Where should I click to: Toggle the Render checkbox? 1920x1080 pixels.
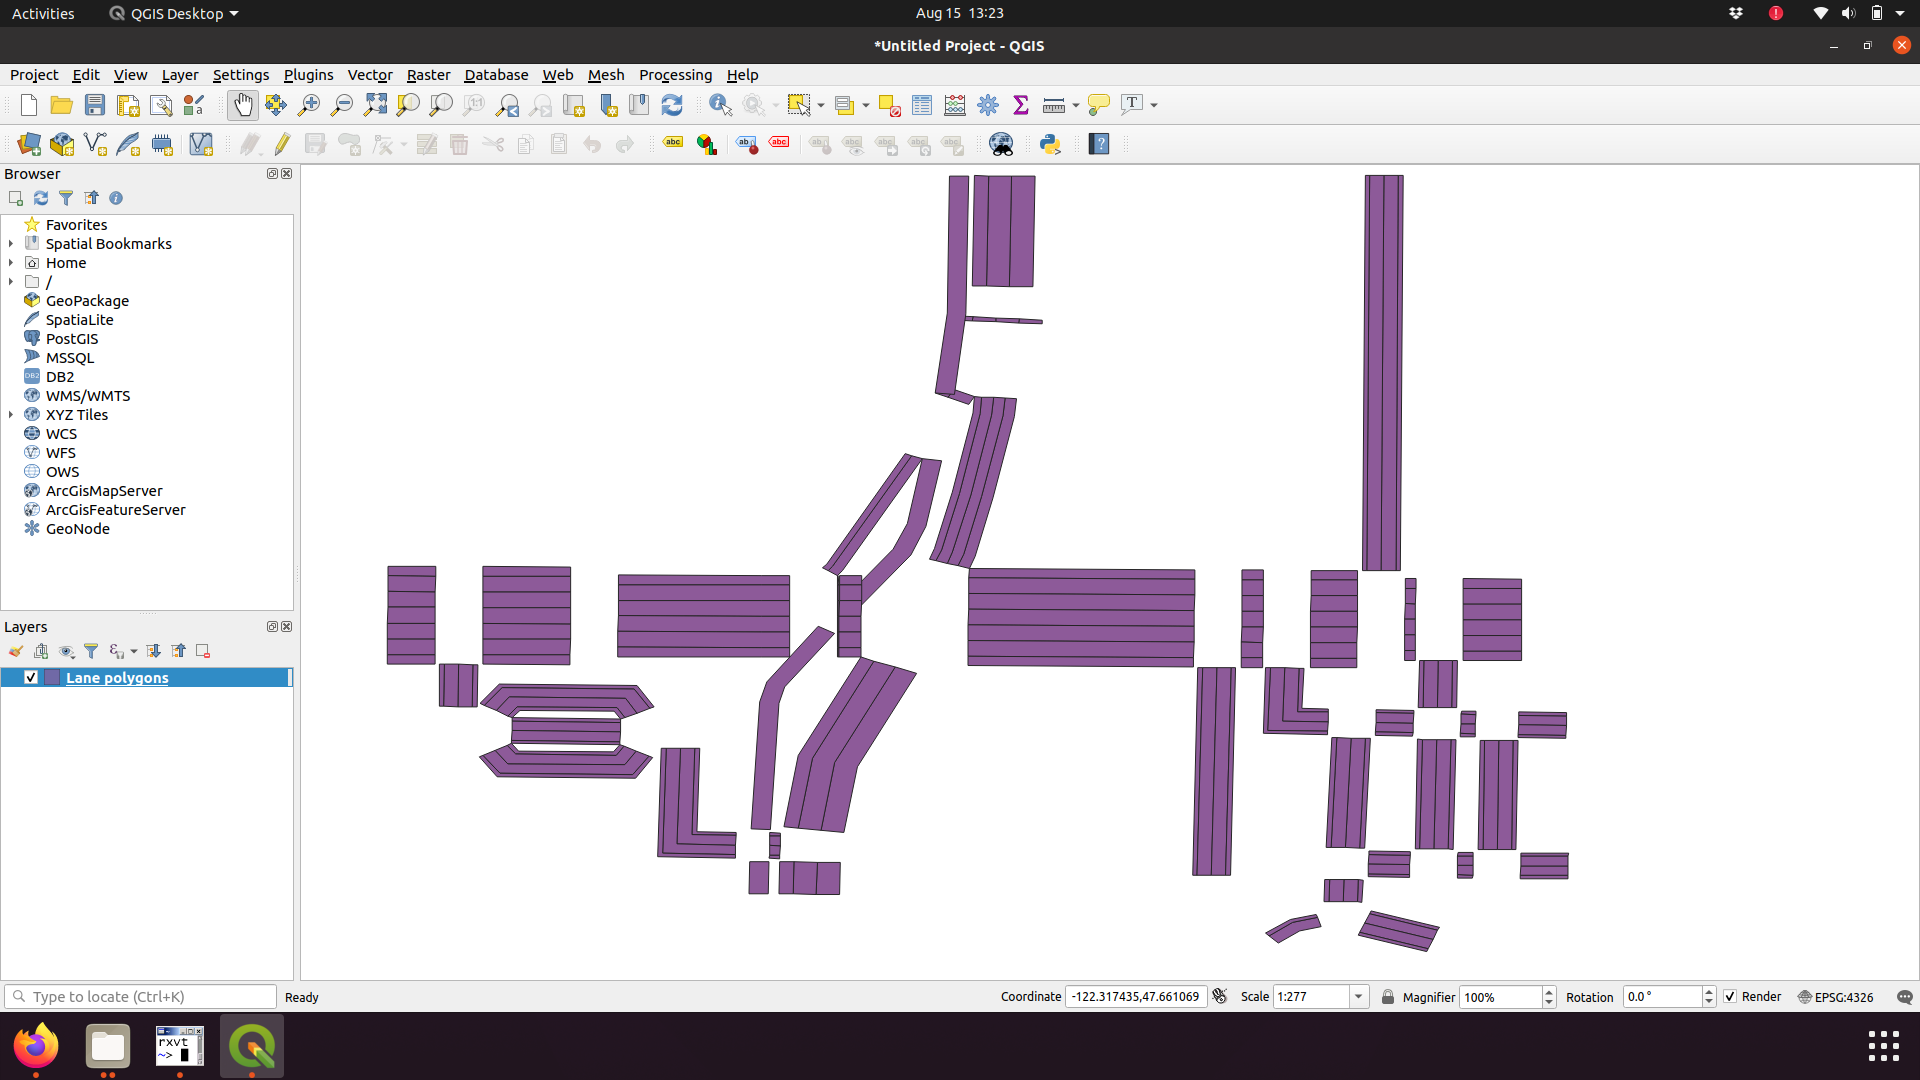tap(1730, 997)
